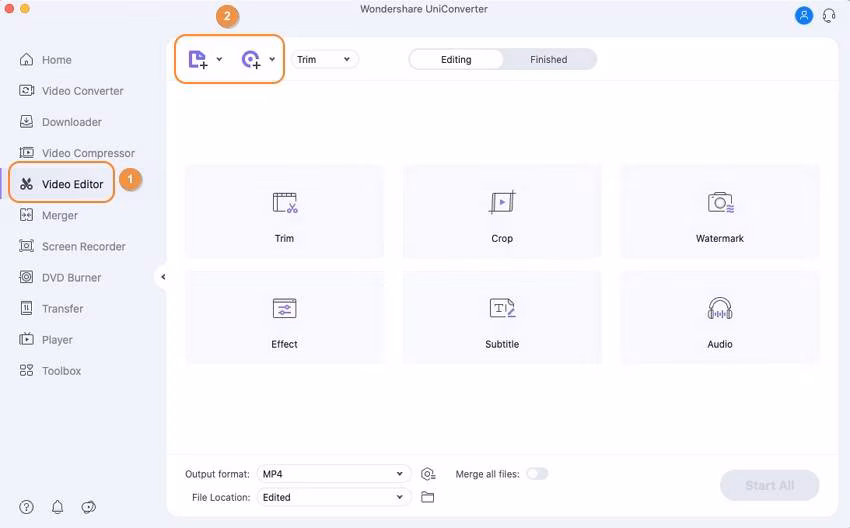Screen dimensions: 850x528
Task: Collapse the sidebar with arrow handle
Action: pyautogui.click(x=163, y=277)
